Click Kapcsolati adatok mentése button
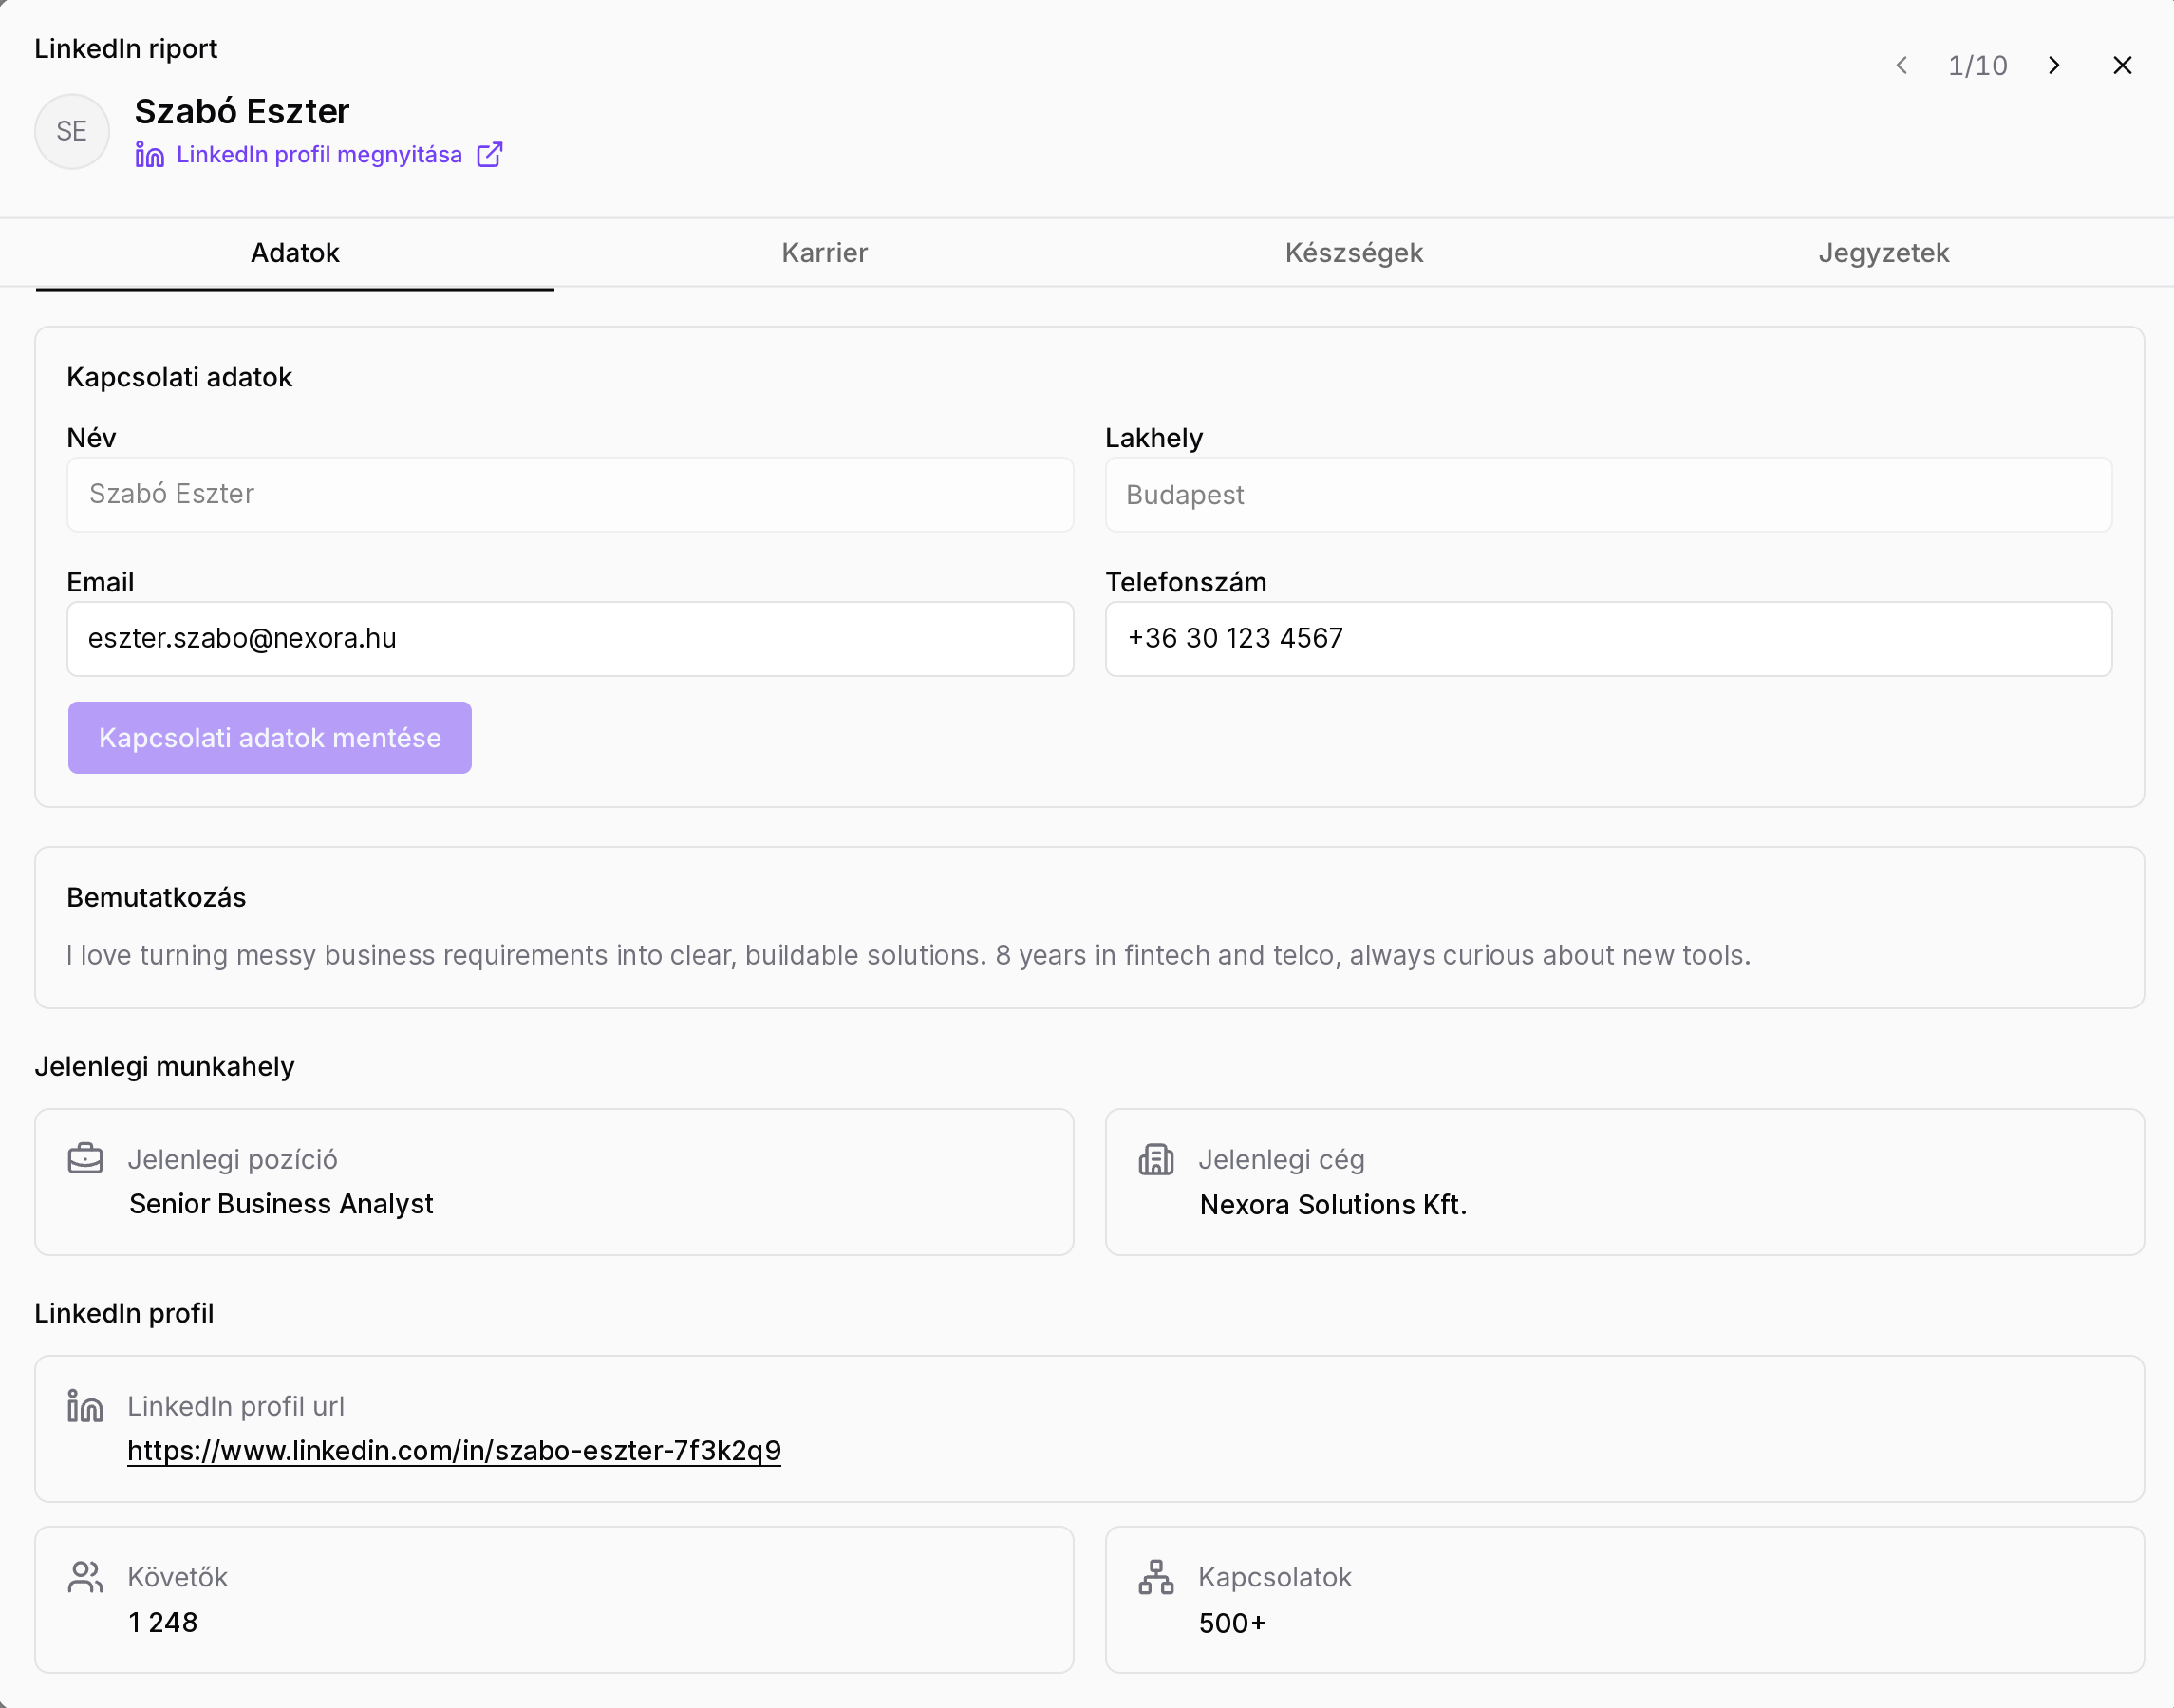 pos(270,738)
